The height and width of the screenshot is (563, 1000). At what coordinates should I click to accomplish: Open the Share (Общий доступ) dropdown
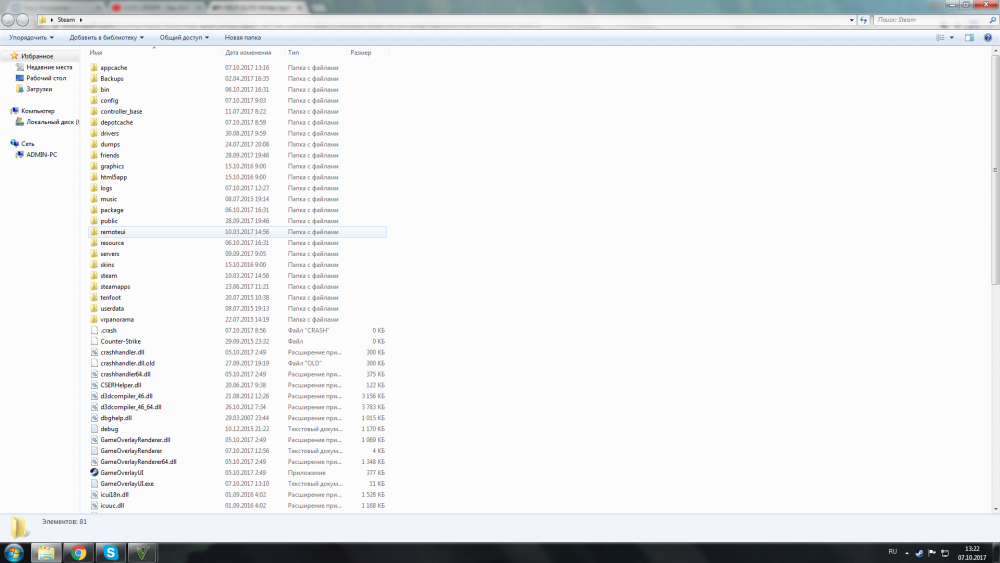click(x=184, y=38)
